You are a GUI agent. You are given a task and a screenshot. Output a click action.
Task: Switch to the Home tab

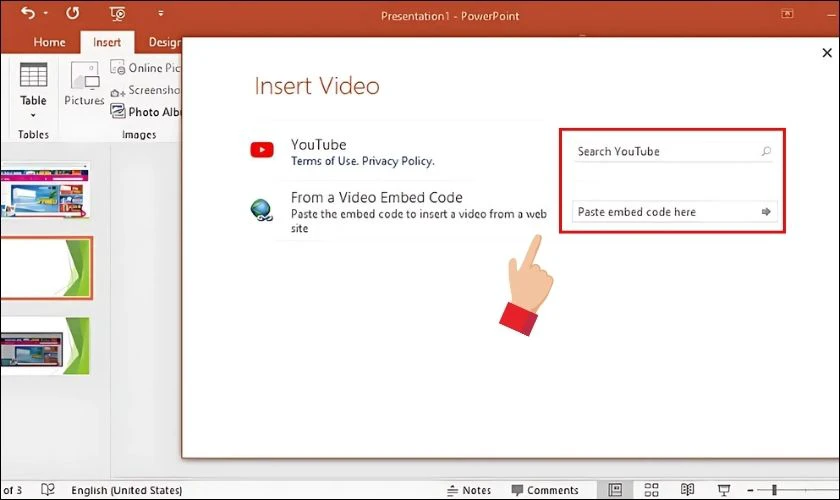coord(49,42)
